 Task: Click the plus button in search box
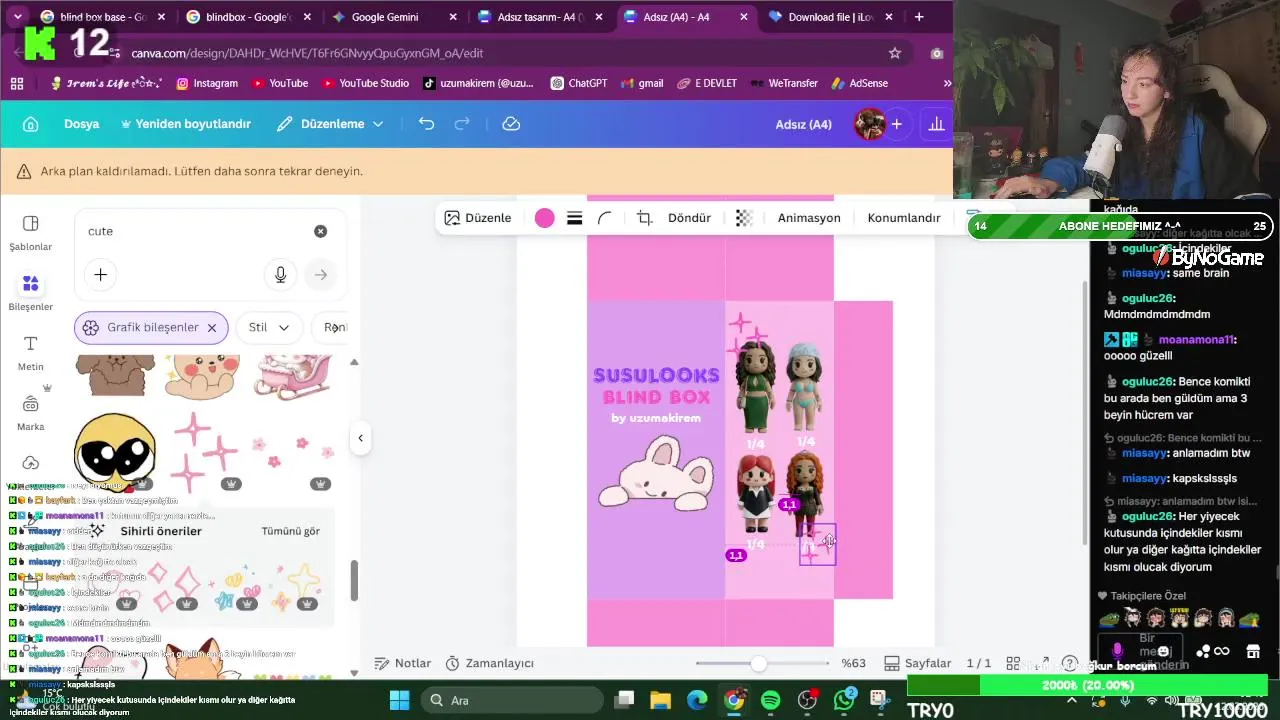pos(100,274)
